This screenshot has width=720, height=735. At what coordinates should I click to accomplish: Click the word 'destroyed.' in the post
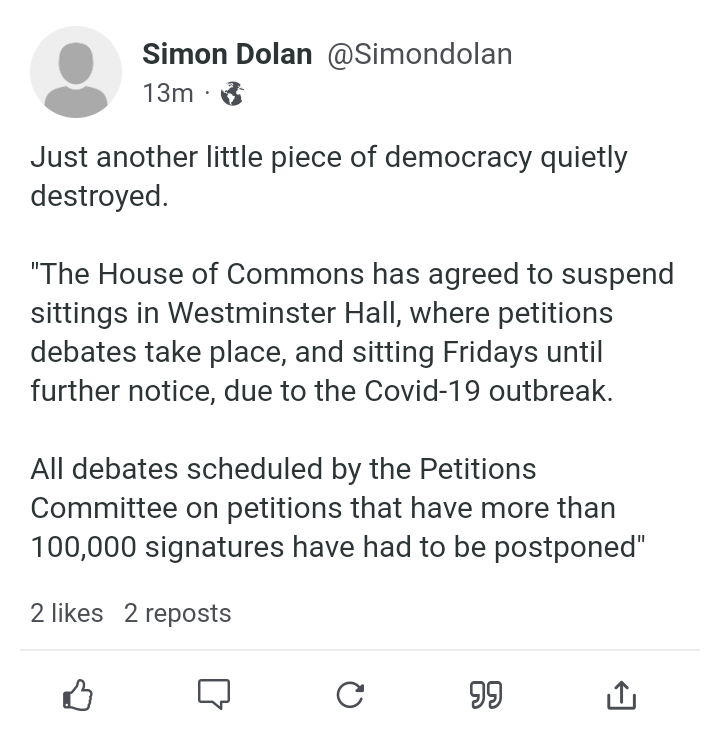99,195
